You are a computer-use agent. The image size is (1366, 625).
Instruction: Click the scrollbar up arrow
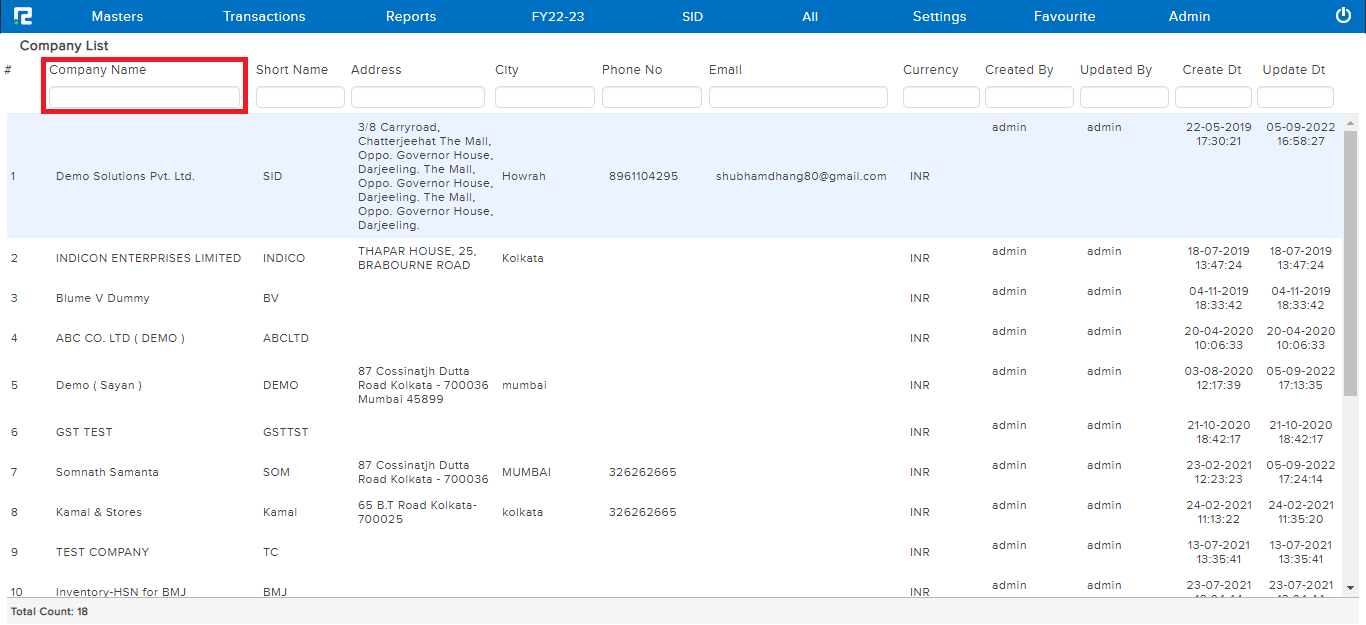(1350, 123)
